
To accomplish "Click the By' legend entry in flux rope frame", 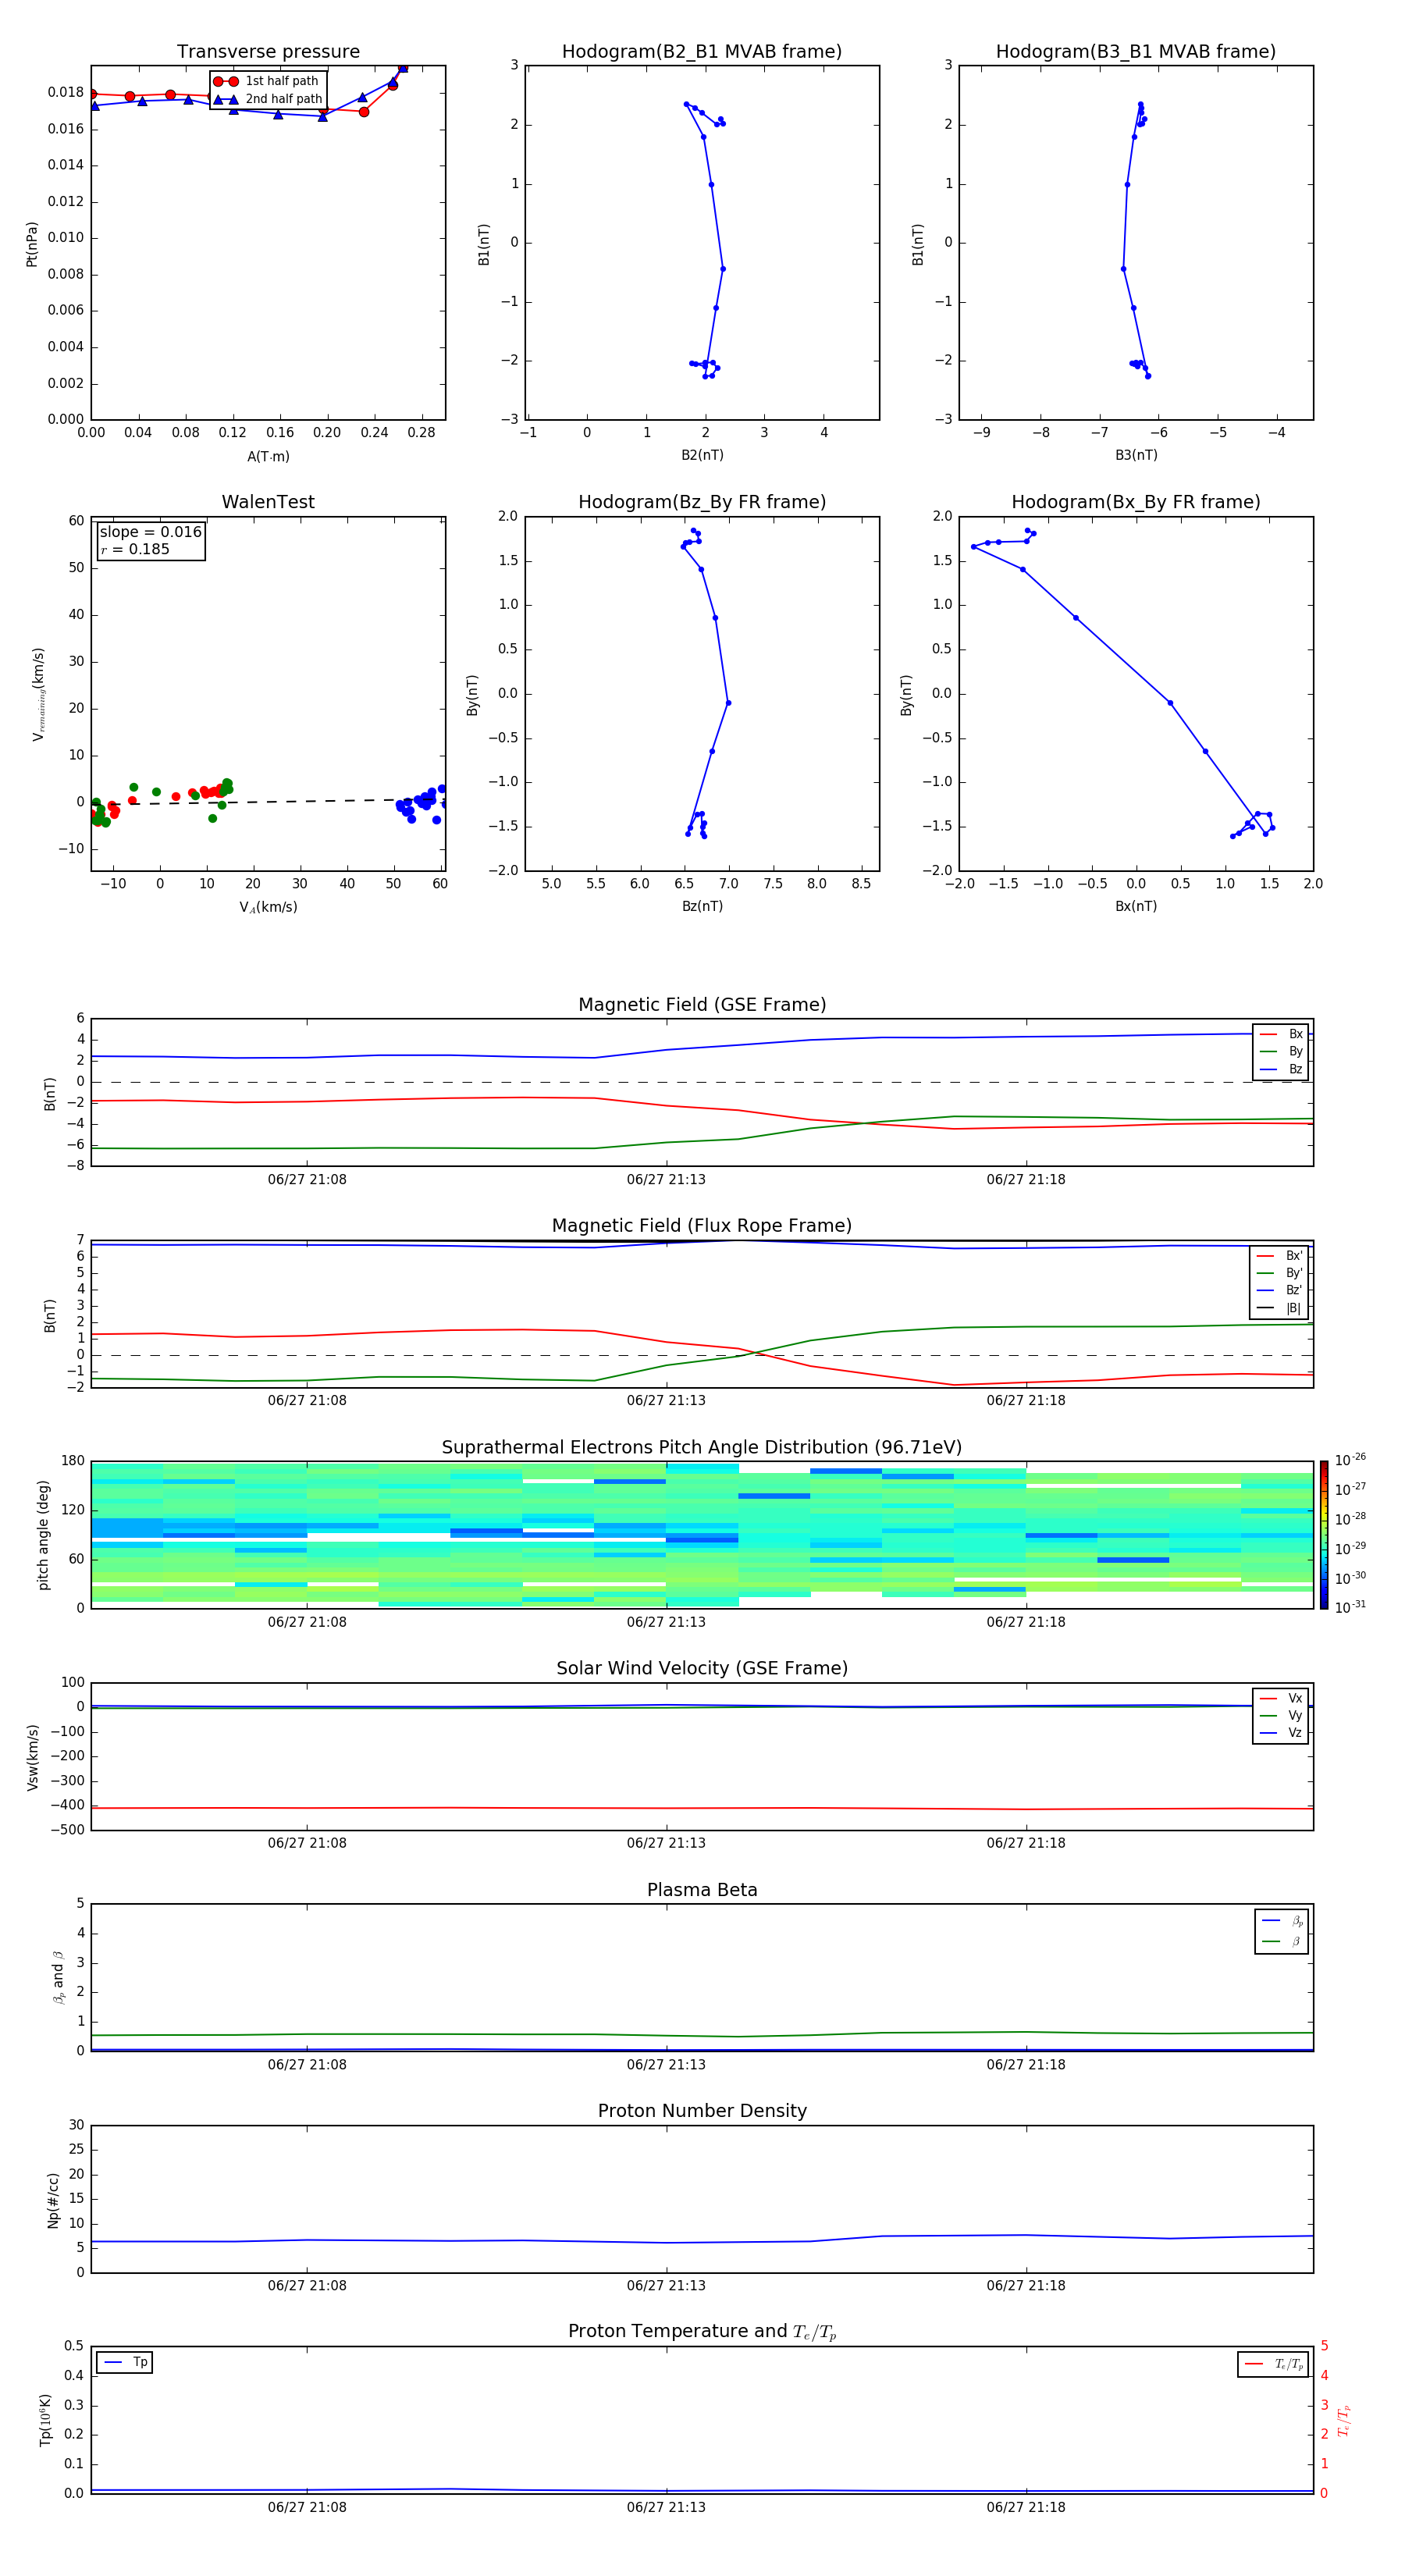I will (1279, 1273).
